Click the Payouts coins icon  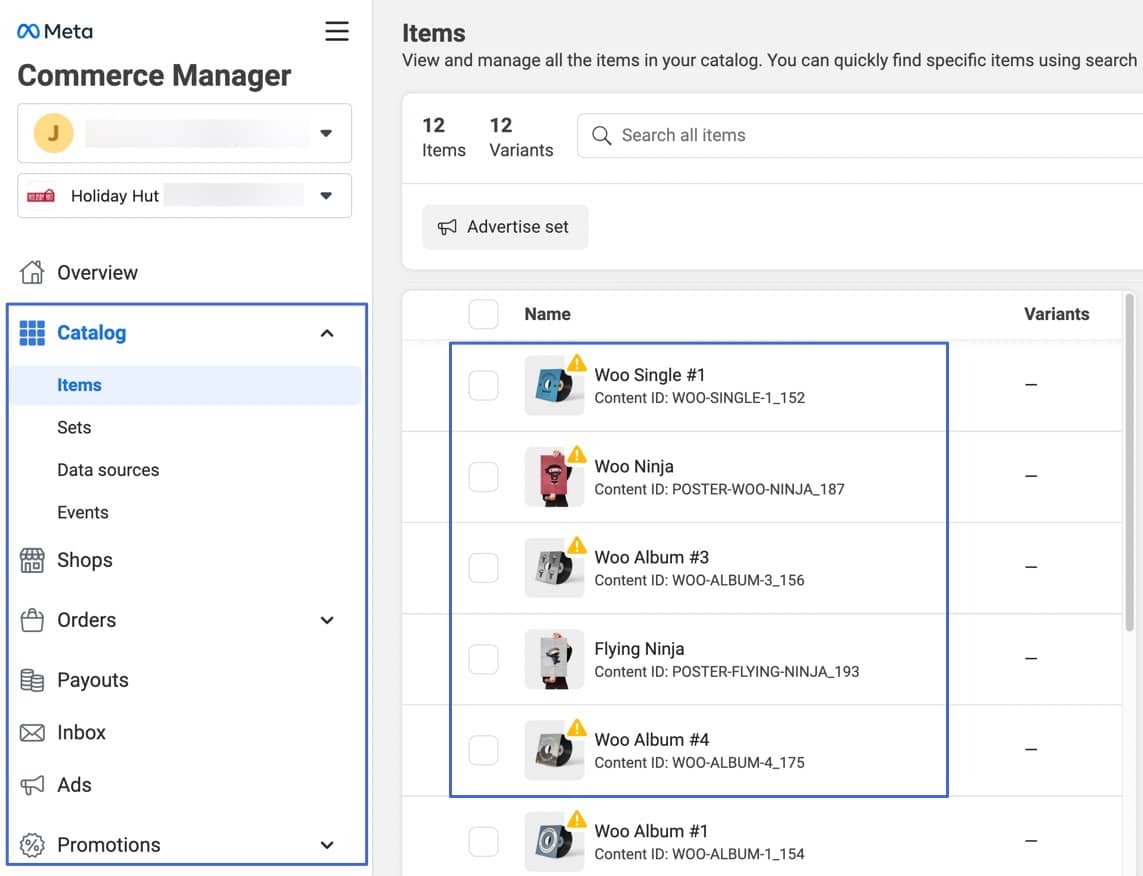[x=32, y=680]
